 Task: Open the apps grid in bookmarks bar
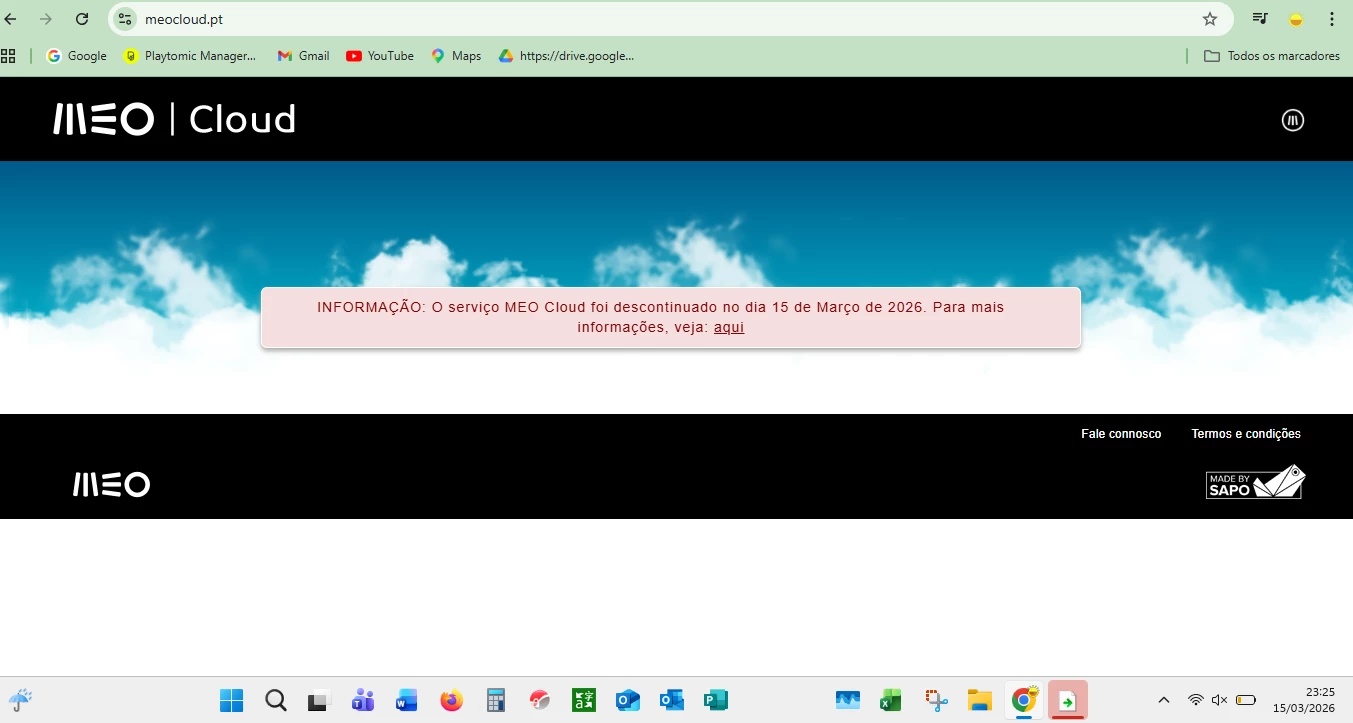pyautogui.click(x=9, y=56)
